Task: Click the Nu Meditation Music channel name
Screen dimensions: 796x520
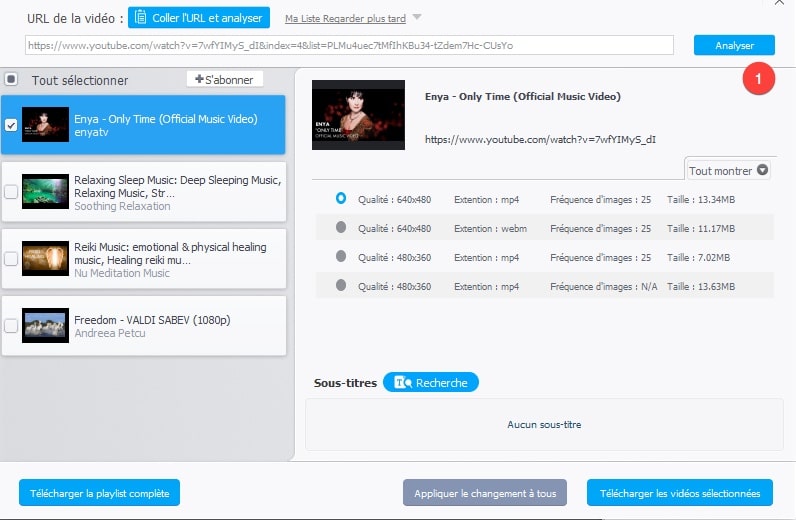Action: [122, 273]
